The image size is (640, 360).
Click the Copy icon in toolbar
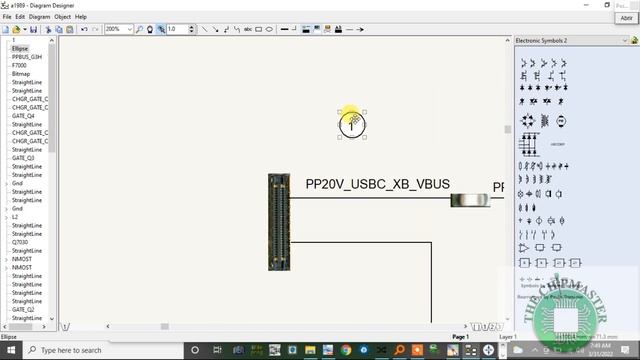pyautogui.click(x=59, y=29)
